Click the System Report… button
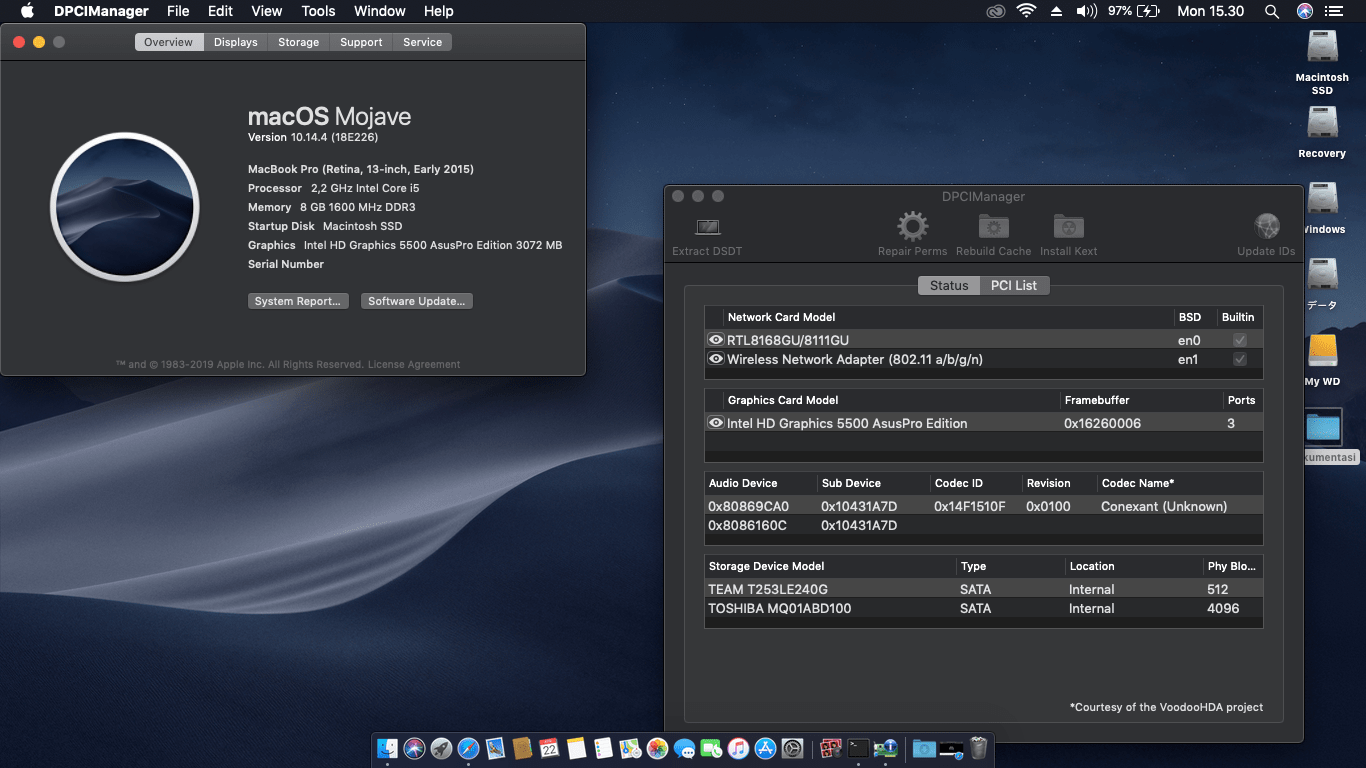Viewport: 1366px width, 768px height. (298, 300)
